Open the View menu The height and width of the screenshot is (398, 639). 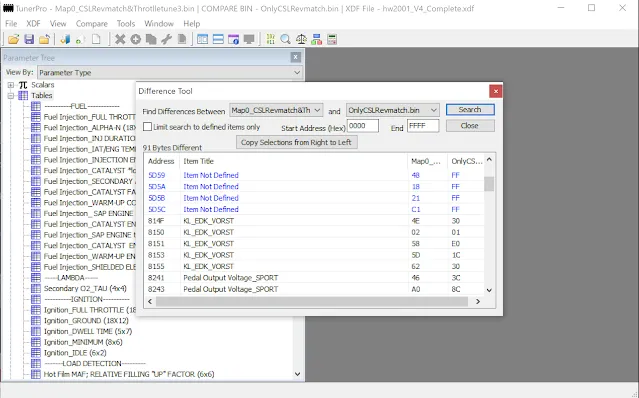click(x=58, y=24)
